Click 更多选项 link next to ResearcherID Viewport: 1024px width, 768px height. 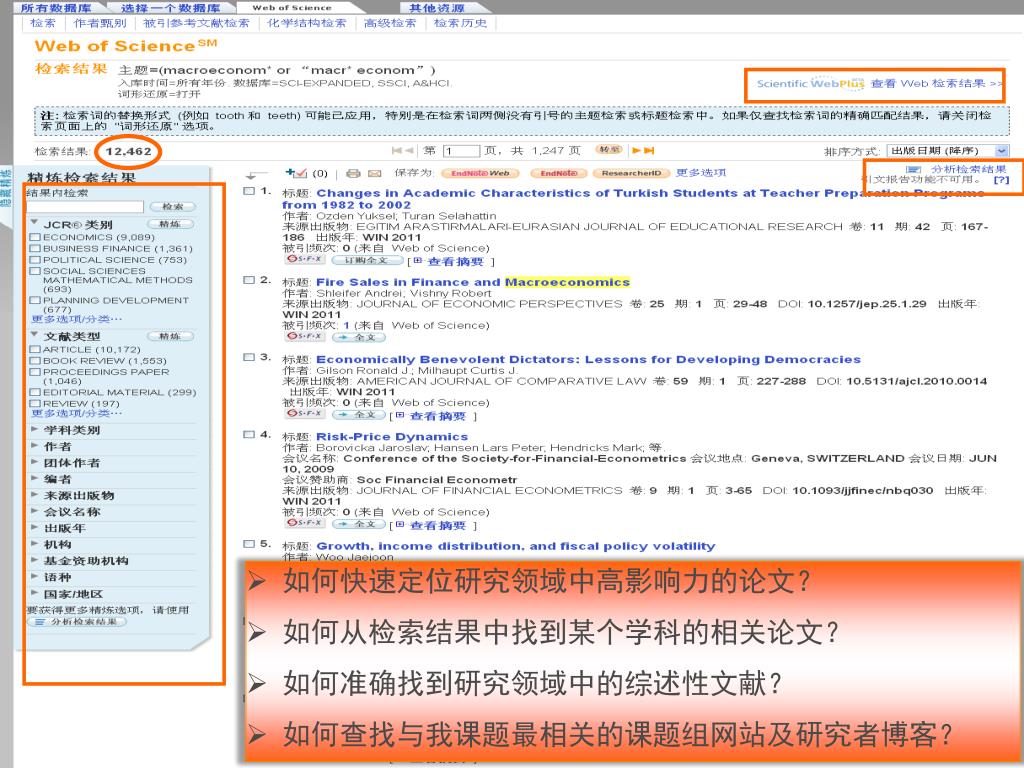pos(701,172)
